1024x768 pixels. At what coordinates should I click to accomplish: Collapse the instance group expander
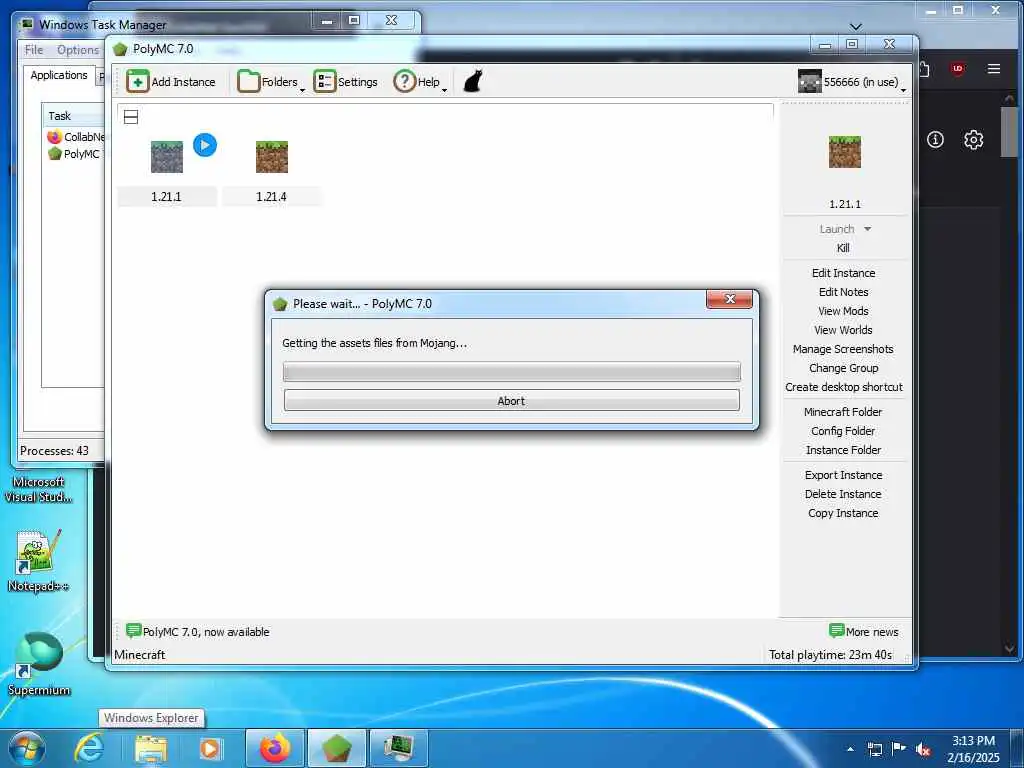click(131, 117)
